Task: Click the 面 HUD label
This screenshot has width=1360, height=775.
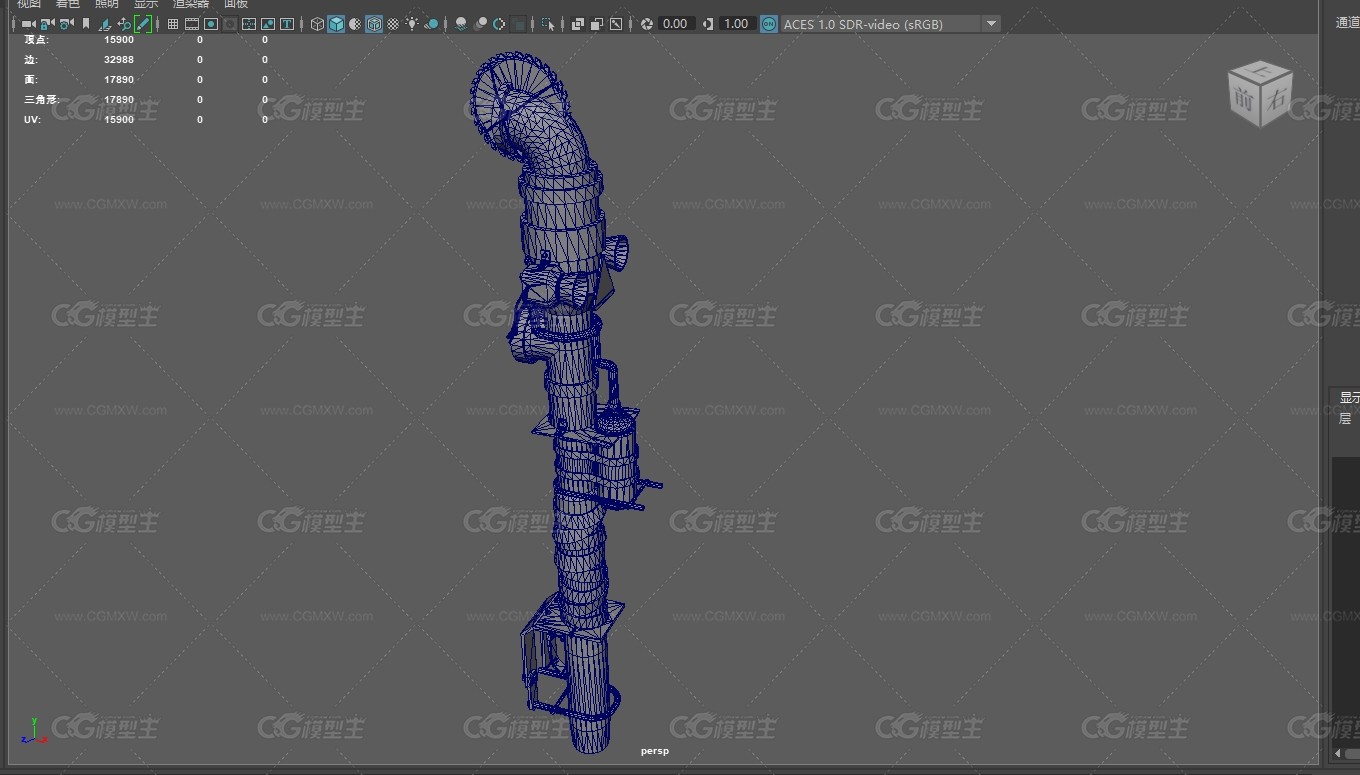Action: coord(30,80)
